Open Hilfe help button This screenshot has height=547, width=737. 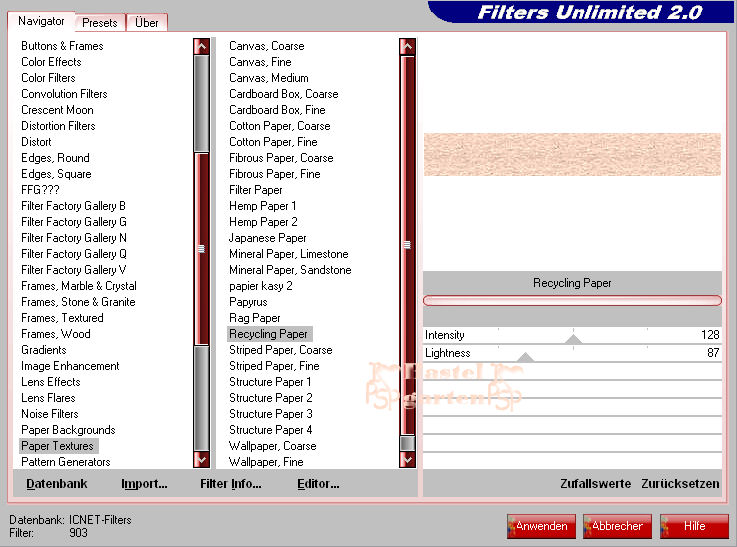pos(694,526)
